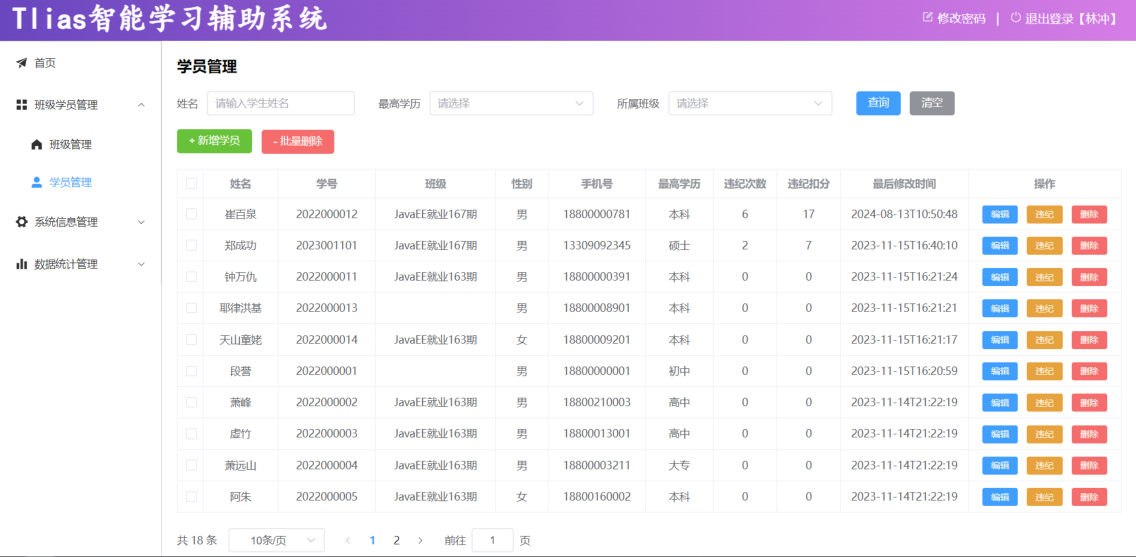
Task: Click 修改密码 link in header
Action: click(961, 19)
